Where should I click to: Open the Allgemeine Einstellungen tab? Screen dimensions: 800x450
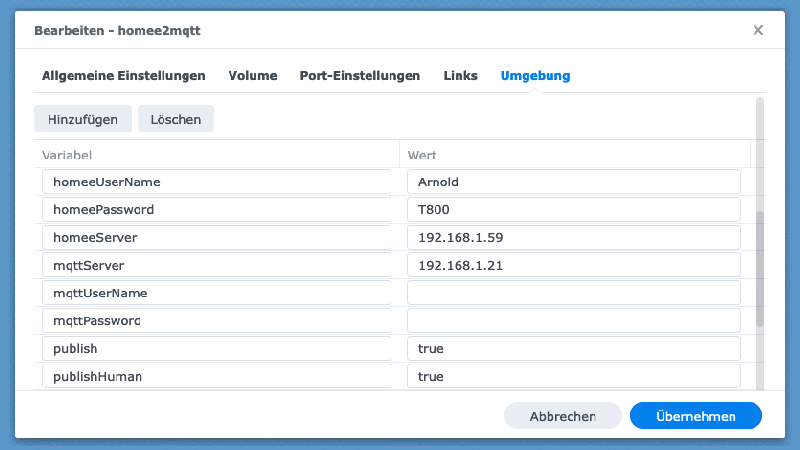tap(123, 76)
